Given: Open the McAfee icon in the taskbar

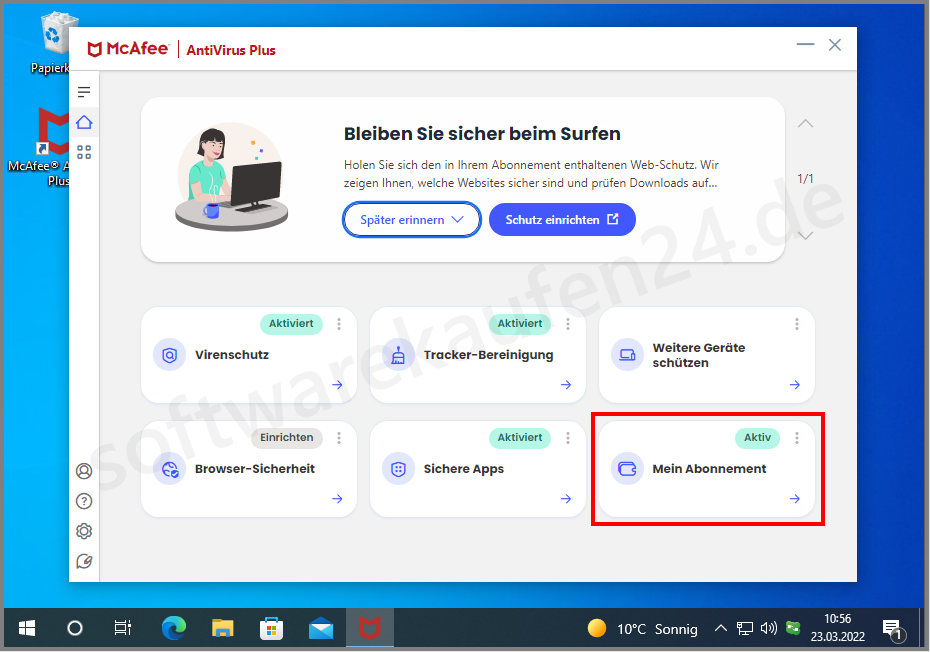Looking at the screenshot, I should (370, 628).
